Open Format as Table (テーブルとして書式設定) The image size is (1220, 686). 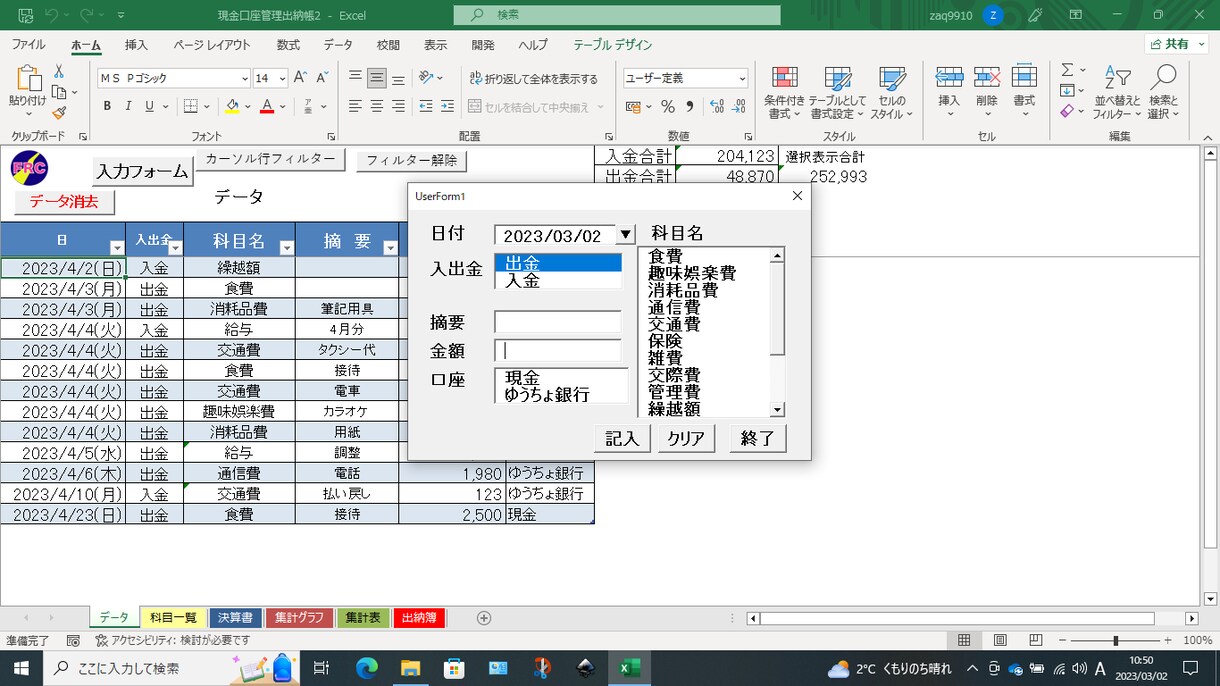[x=837, y=93]
